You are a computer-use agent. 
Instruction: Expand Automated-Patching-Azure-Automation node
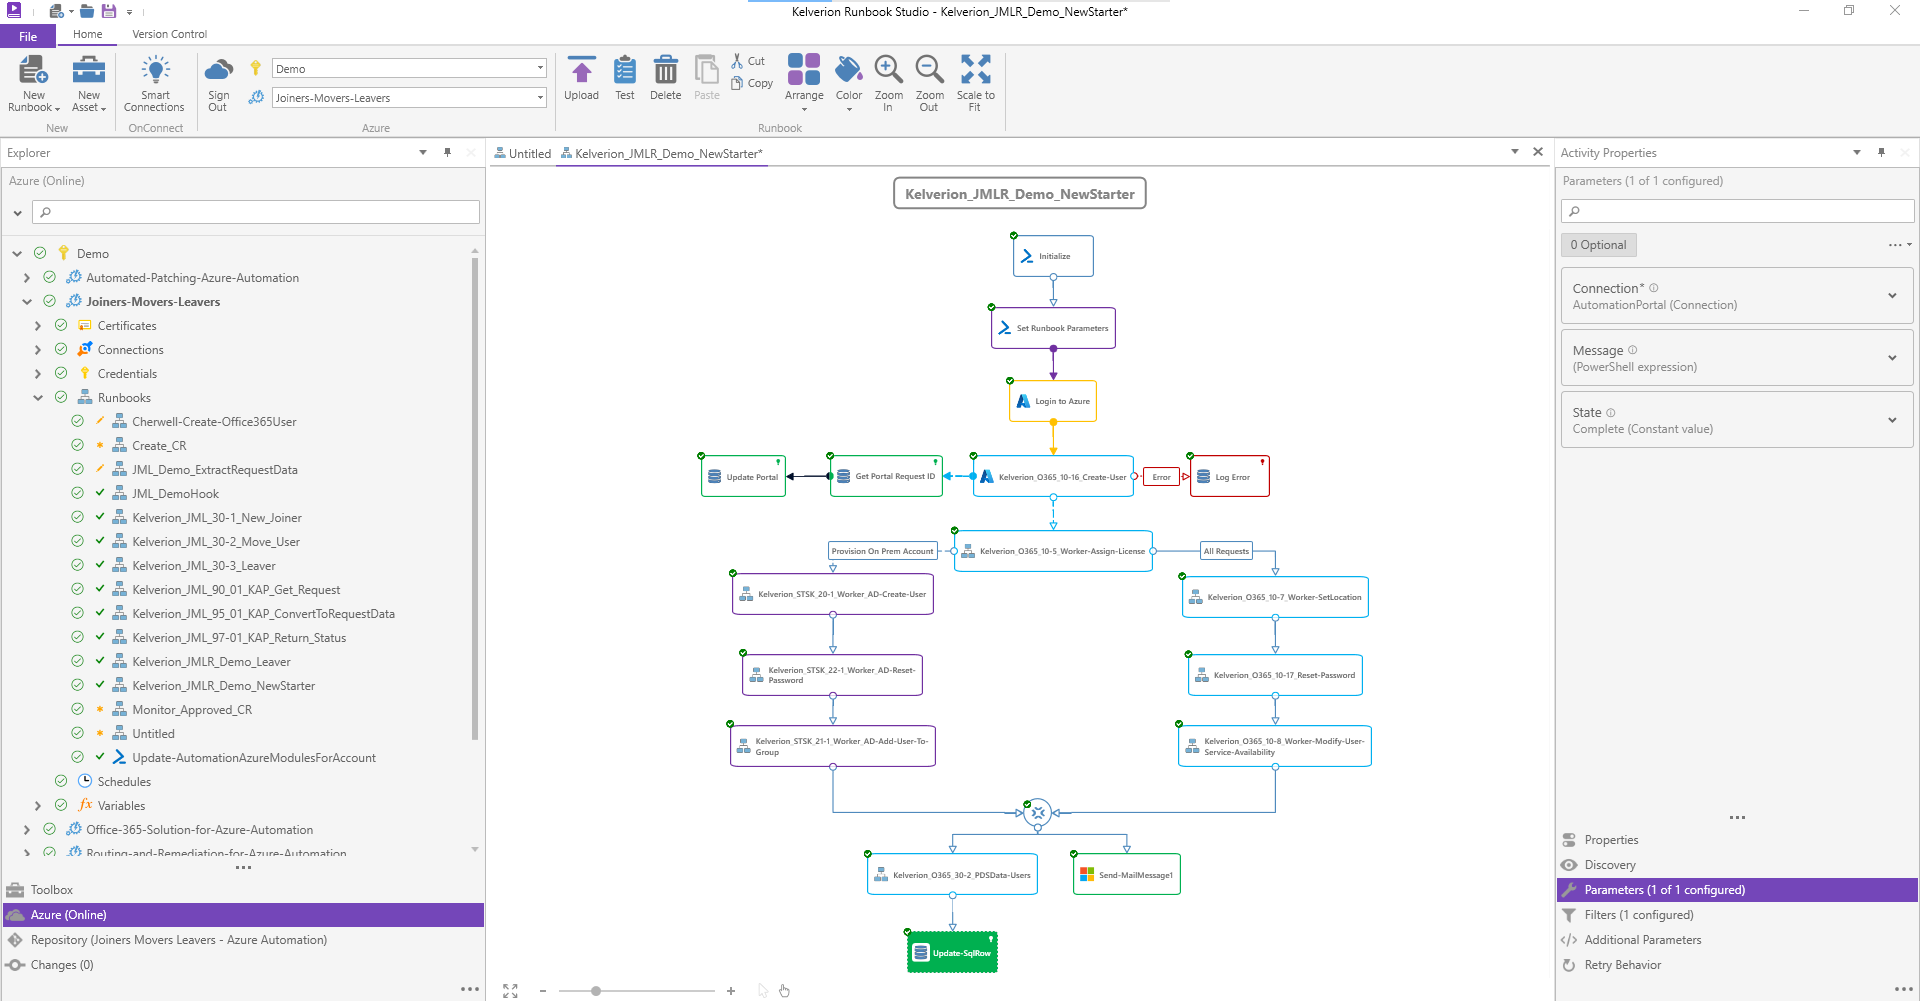tap(27, 278)
